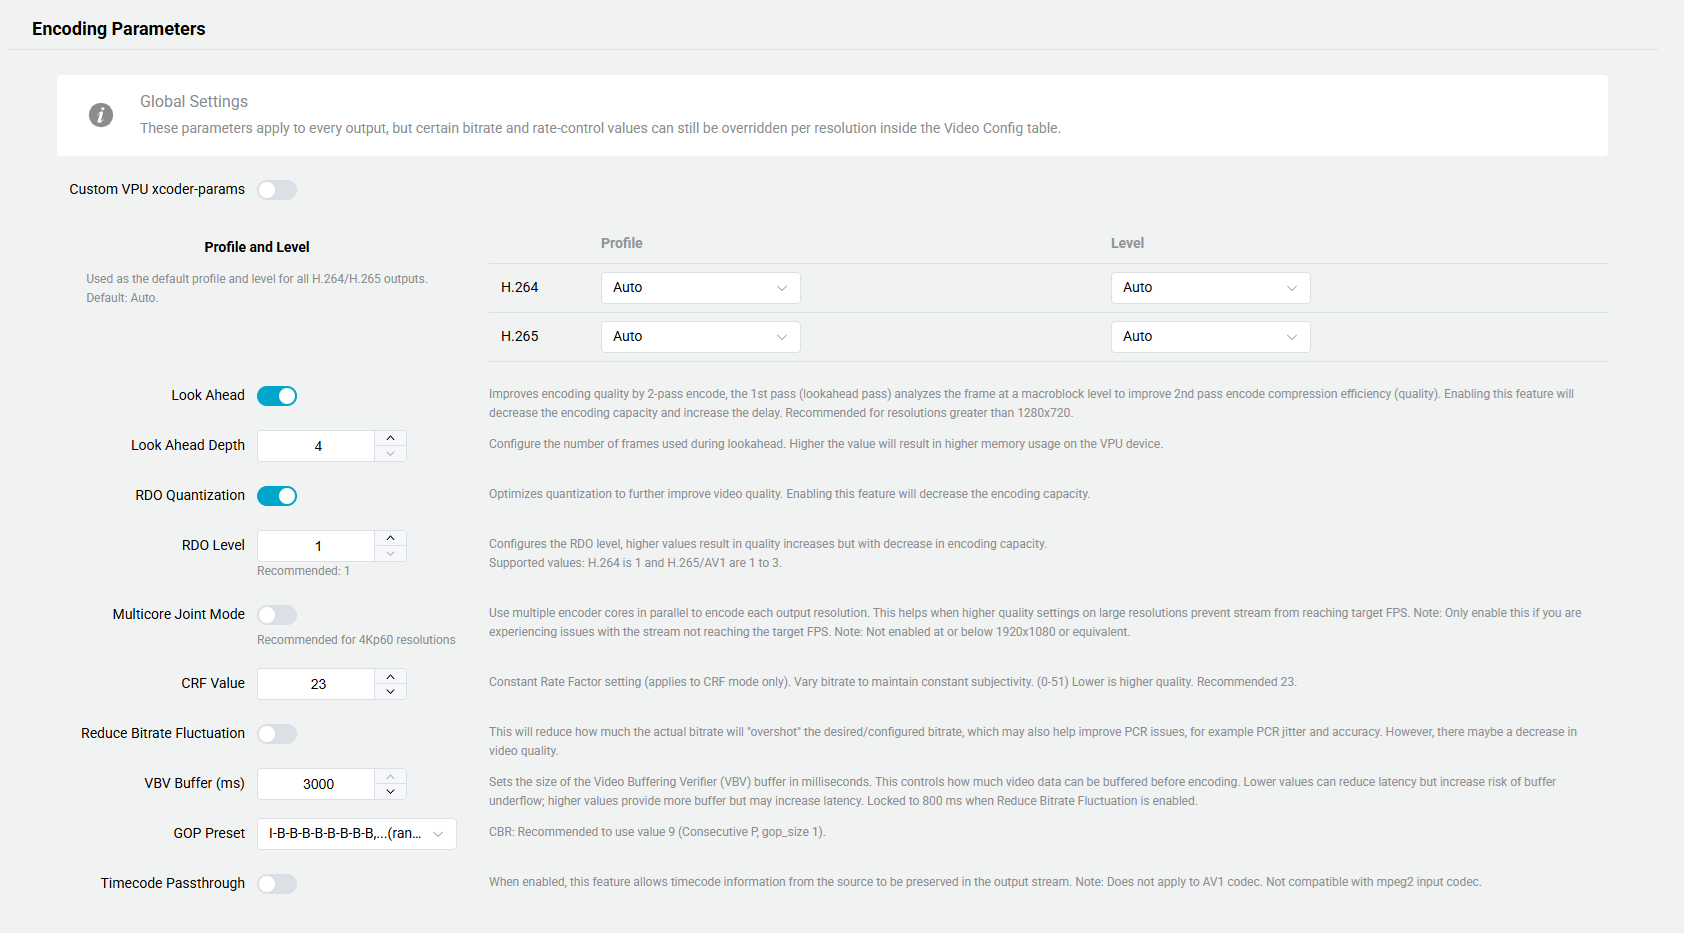Enable Custom VPU xcoder-params toggle

pyautogui.click(x=277, y=190)
